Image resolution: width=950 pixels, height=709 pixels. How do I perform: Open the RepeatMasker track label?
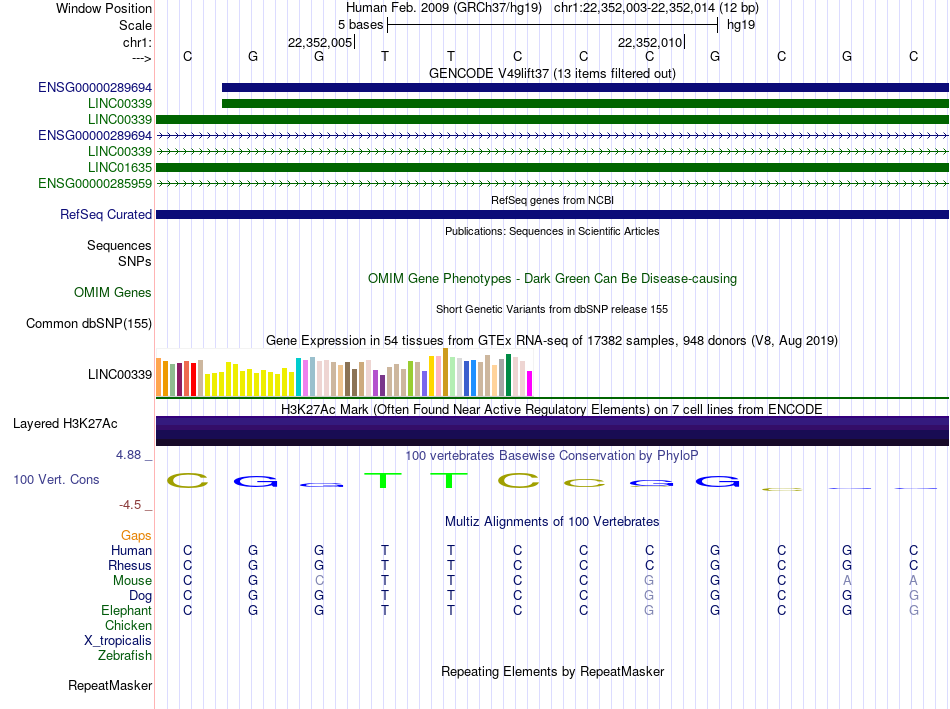pos(110,685)
